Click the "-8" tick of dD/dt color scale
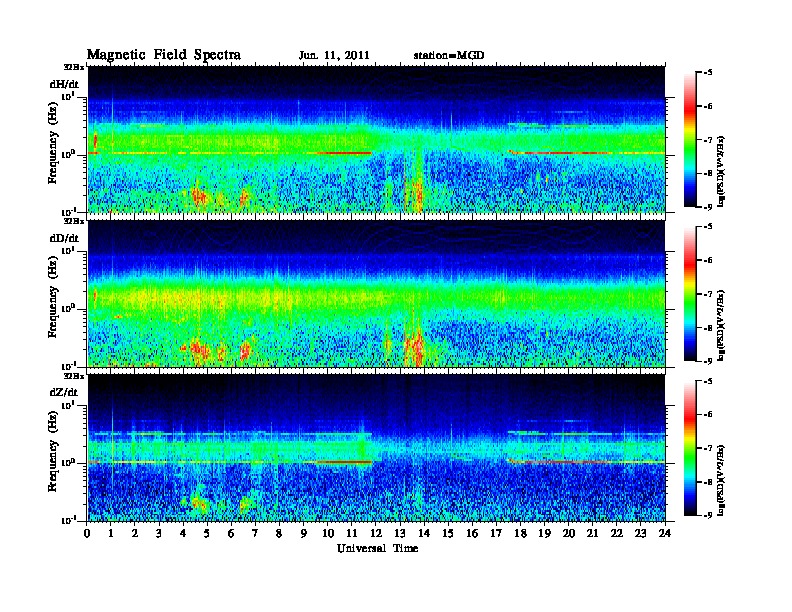Screen dimensions: 792x612 708,328
